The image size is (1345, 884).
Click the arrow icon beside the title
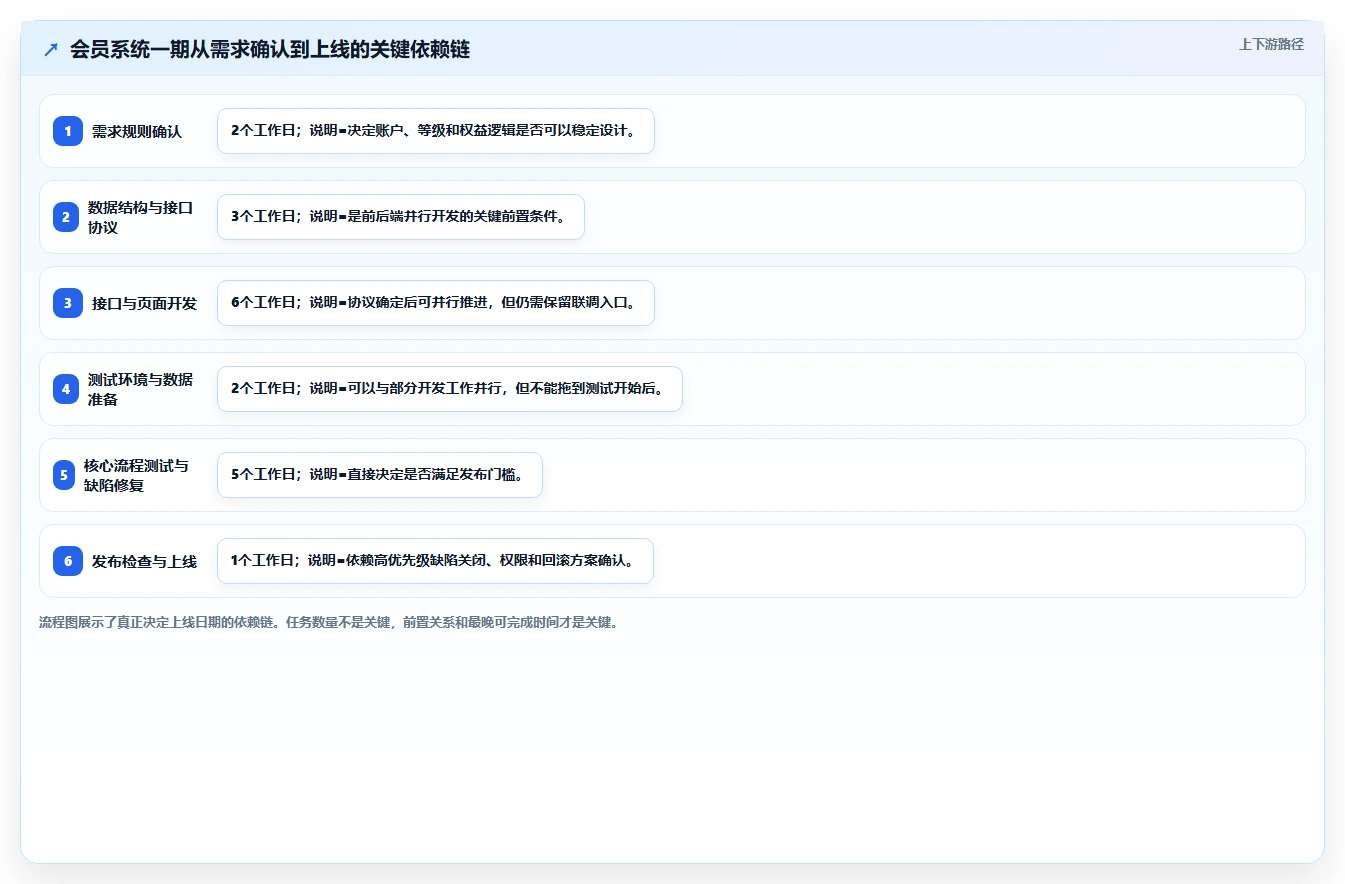pos(50,49)
